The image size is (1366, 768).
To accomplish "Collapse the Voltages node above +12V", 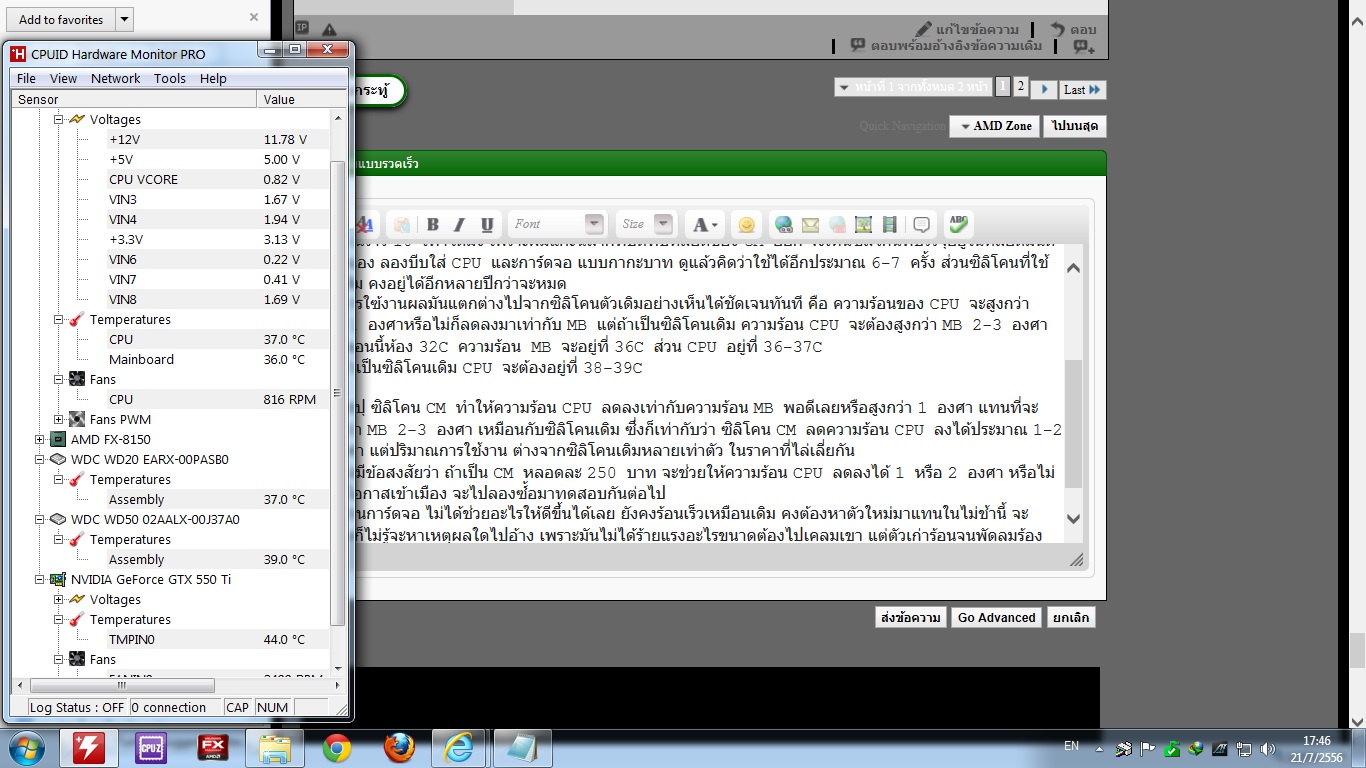I will pyautogui.click(x=59, y=119).
